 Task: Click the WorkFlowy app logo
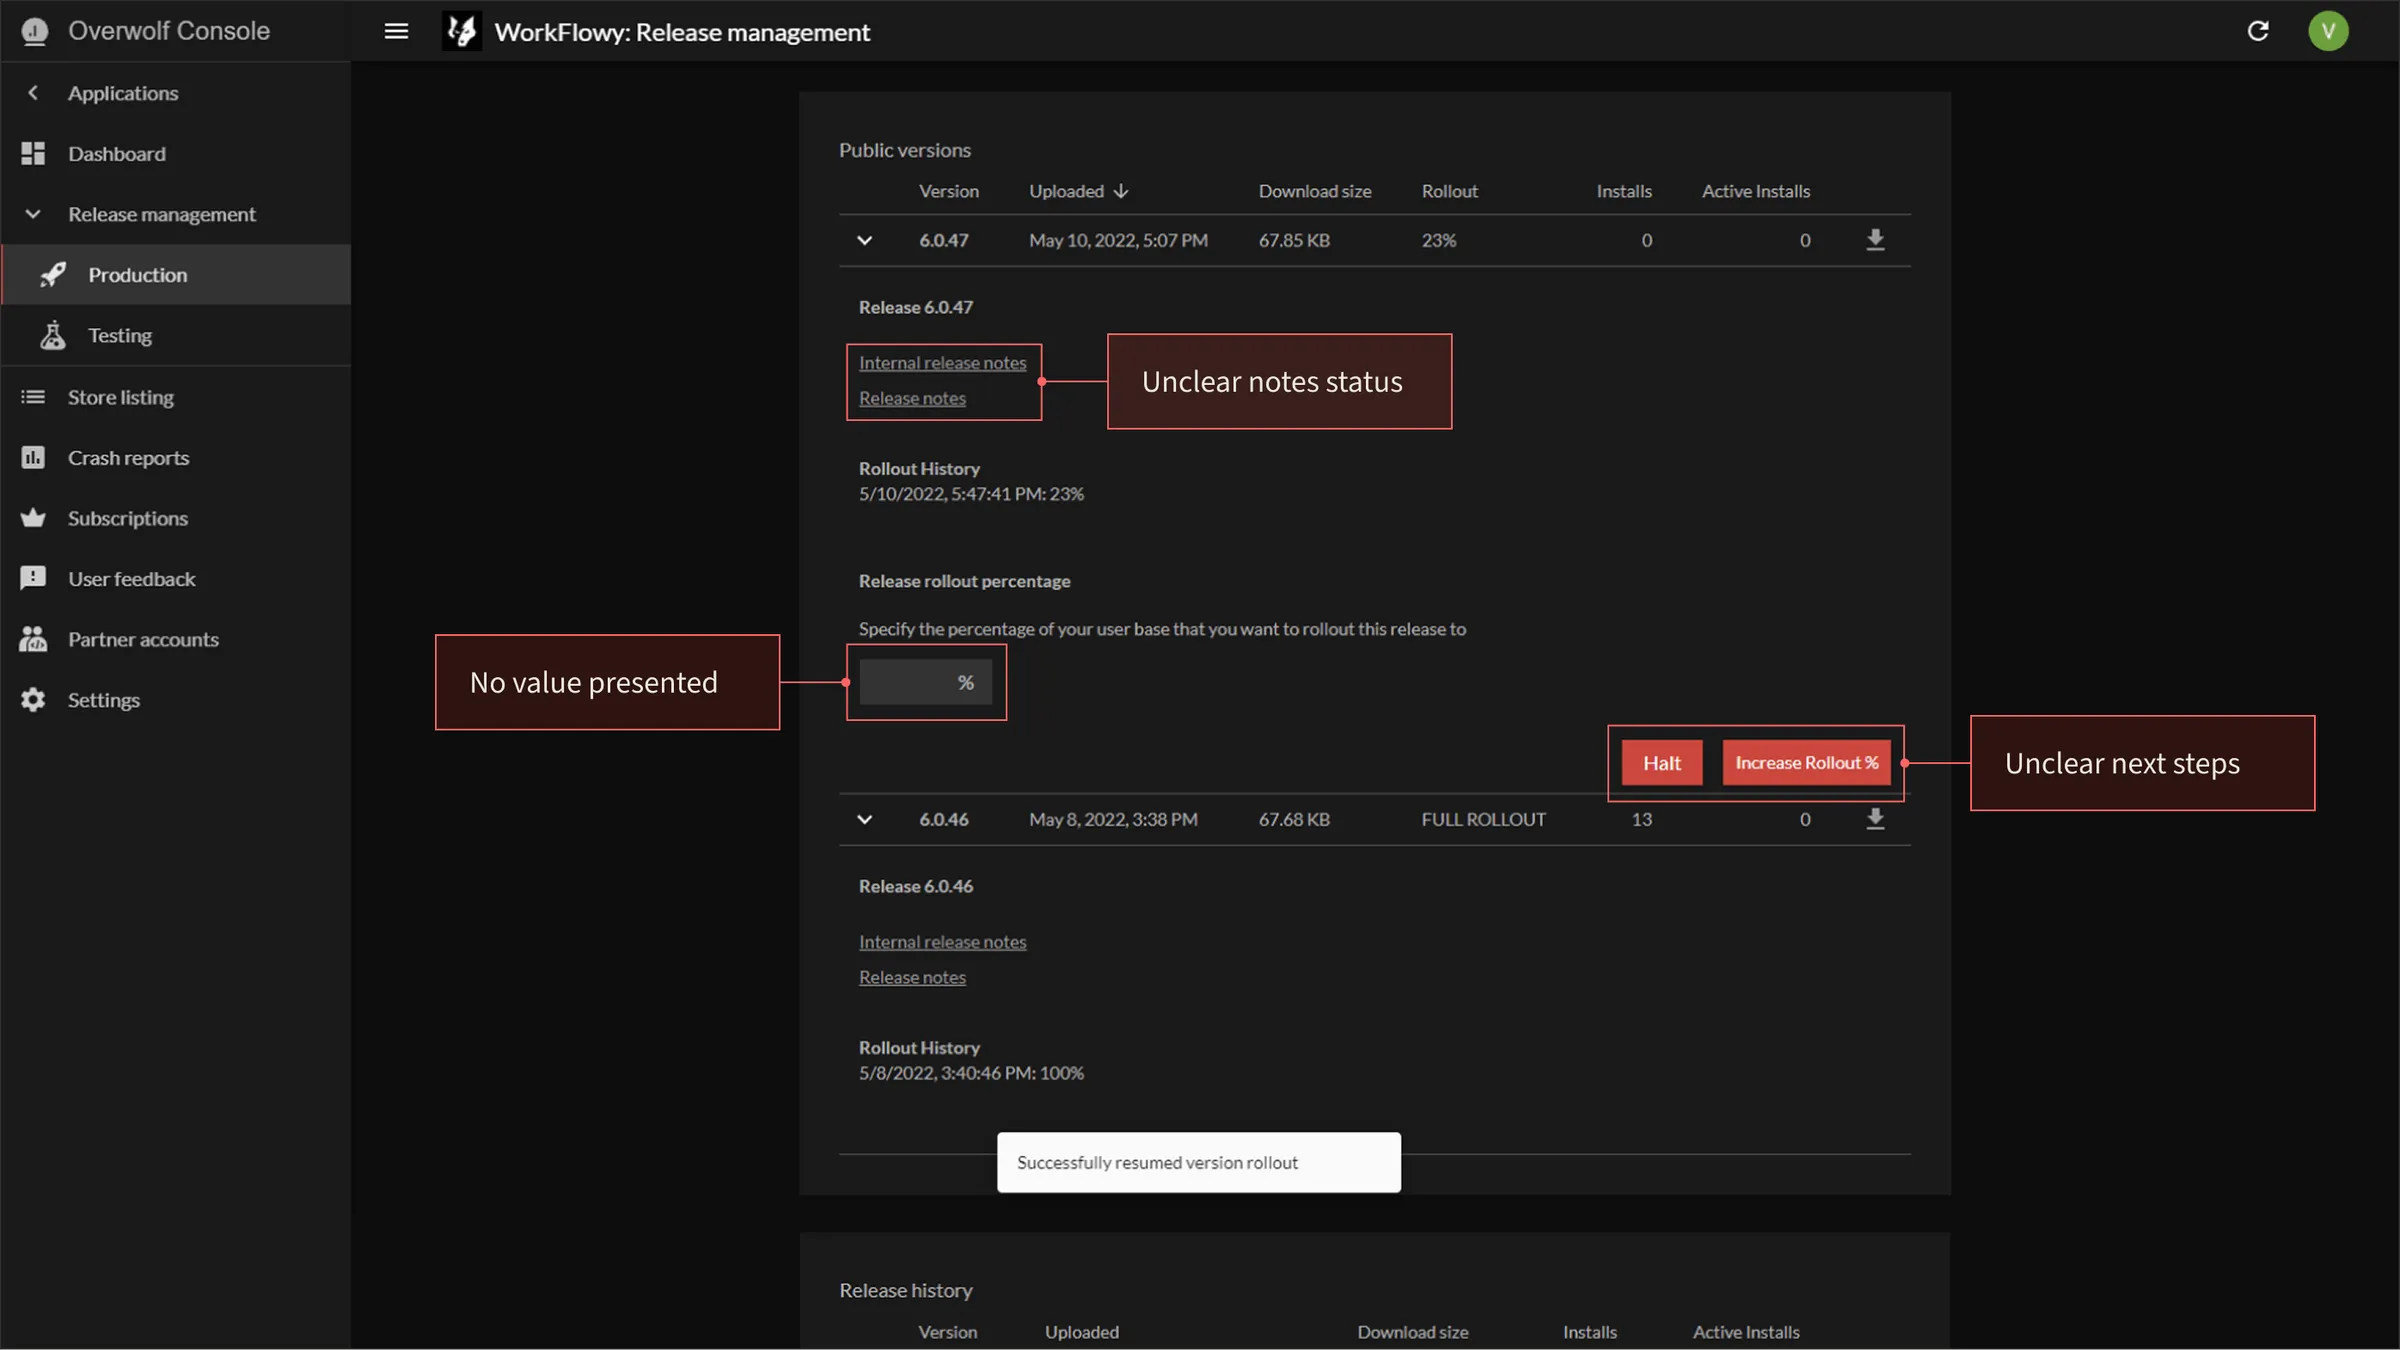462,31
